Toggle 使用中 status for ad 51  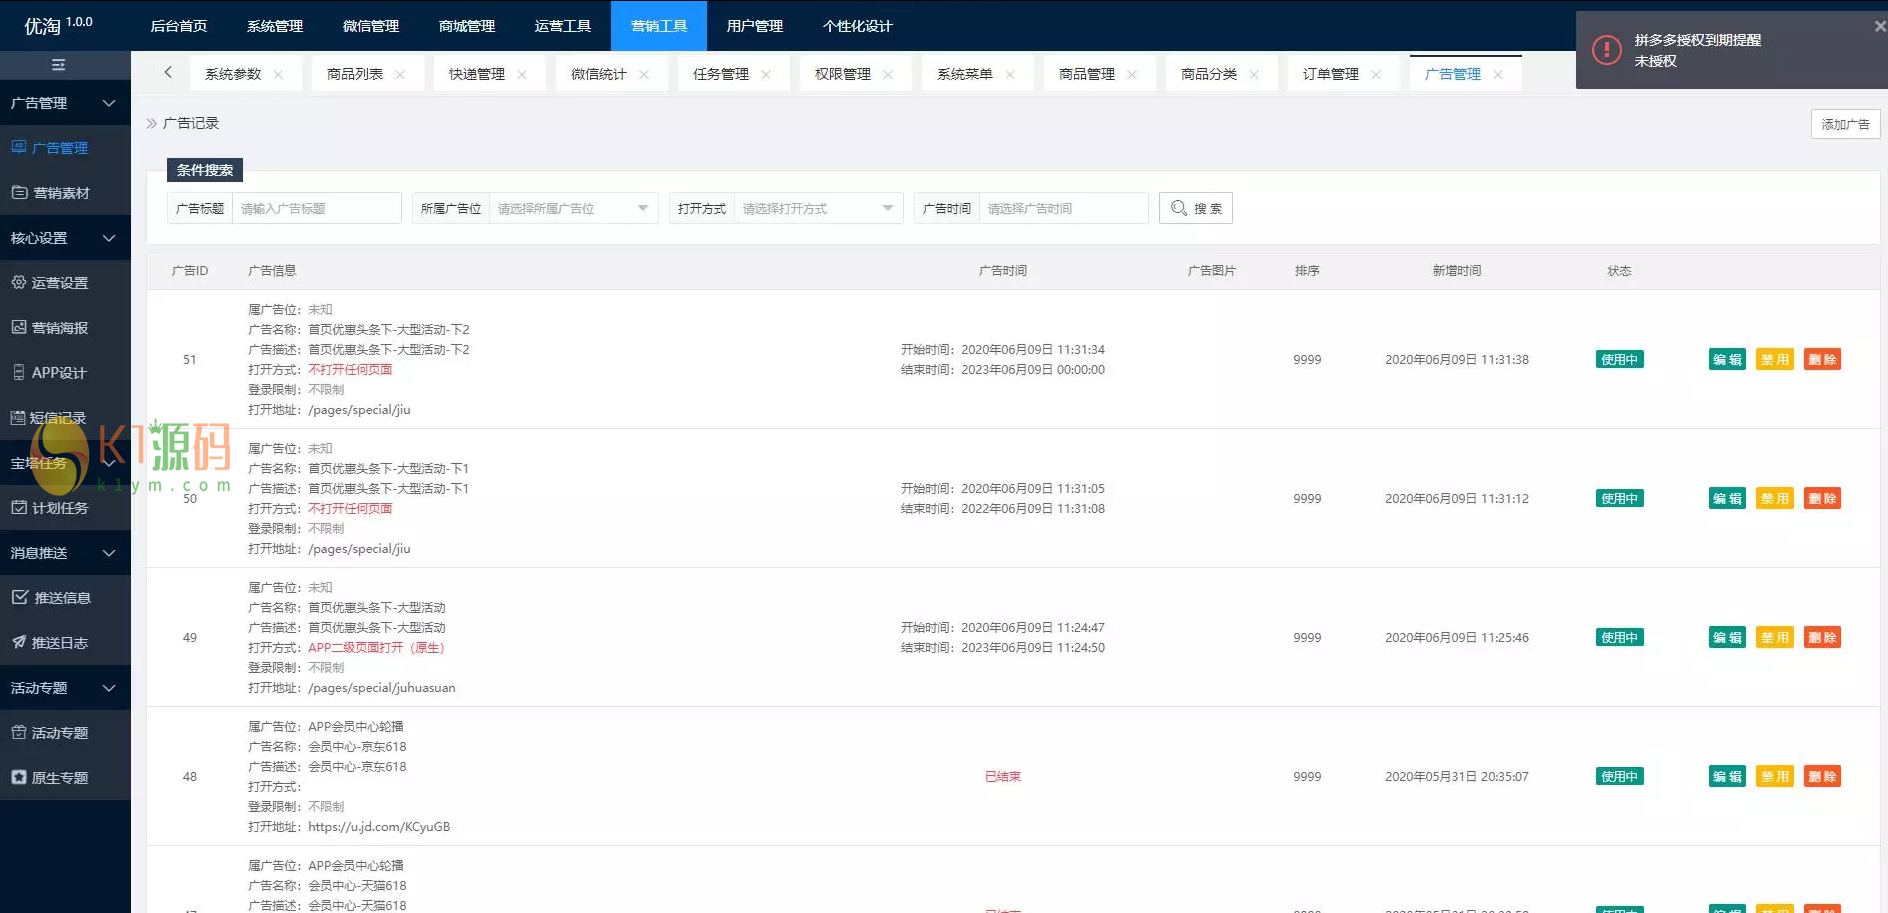point(1619,360)
